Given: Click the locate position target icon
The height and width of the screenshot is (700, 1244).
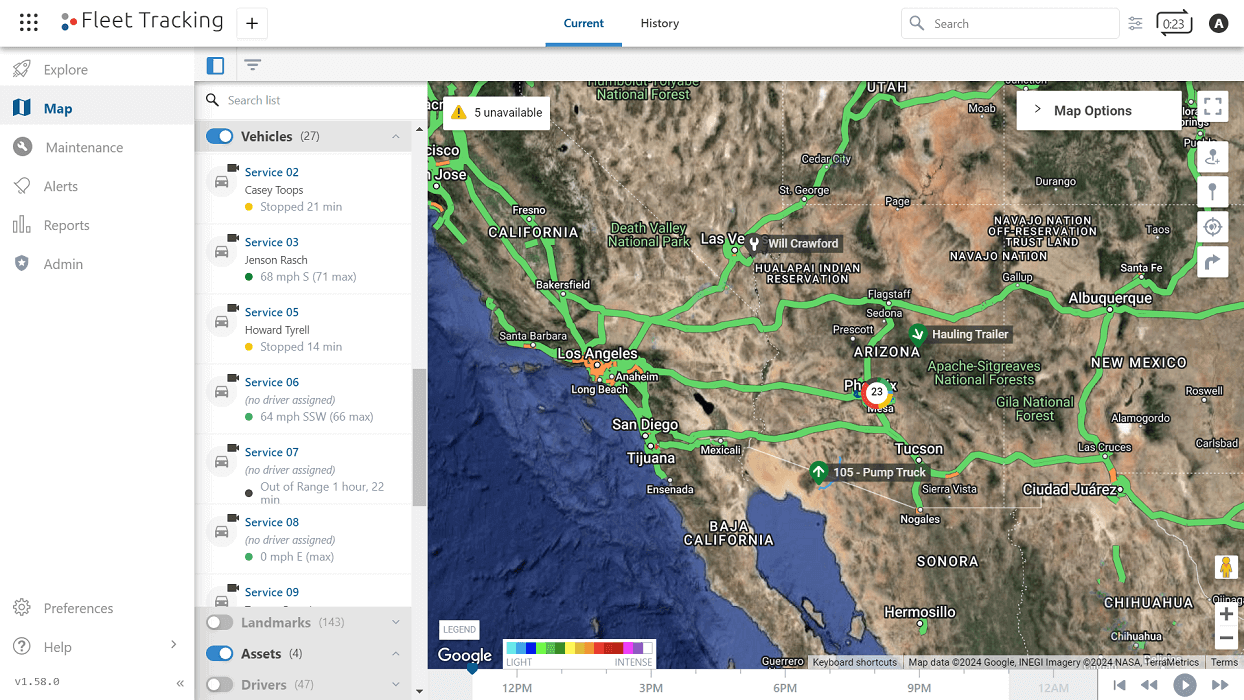Looking at the screenshot, I should pos(1213,226).
